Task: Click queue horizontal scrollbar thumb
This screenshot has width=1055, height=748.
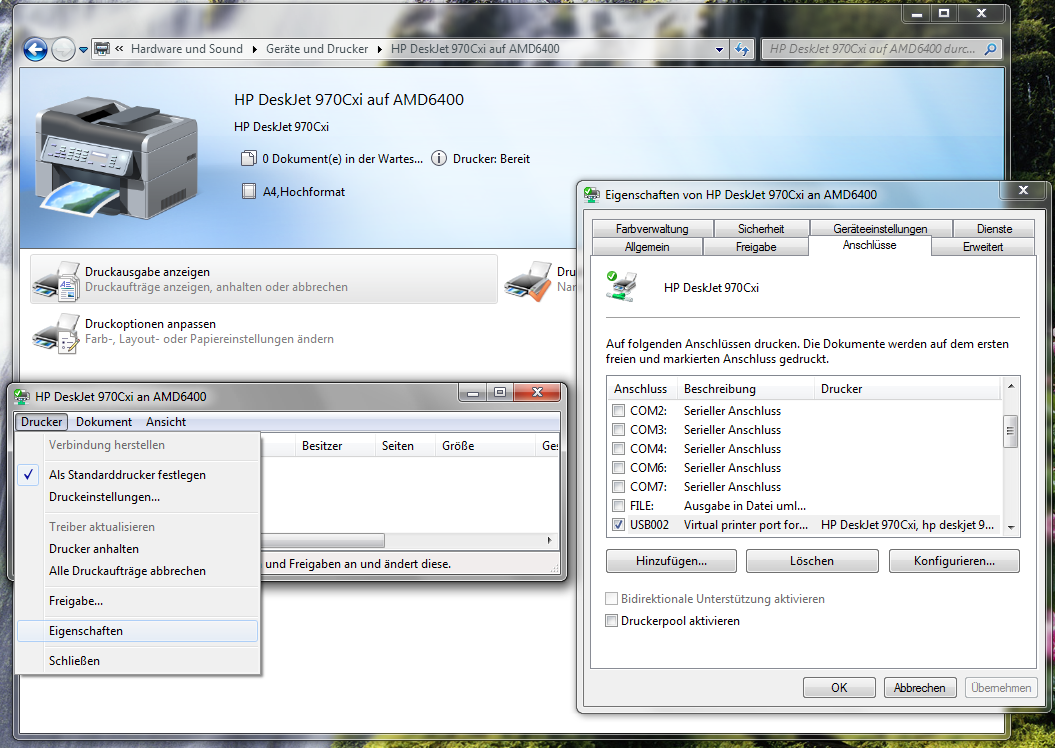Action: [323, 541]
